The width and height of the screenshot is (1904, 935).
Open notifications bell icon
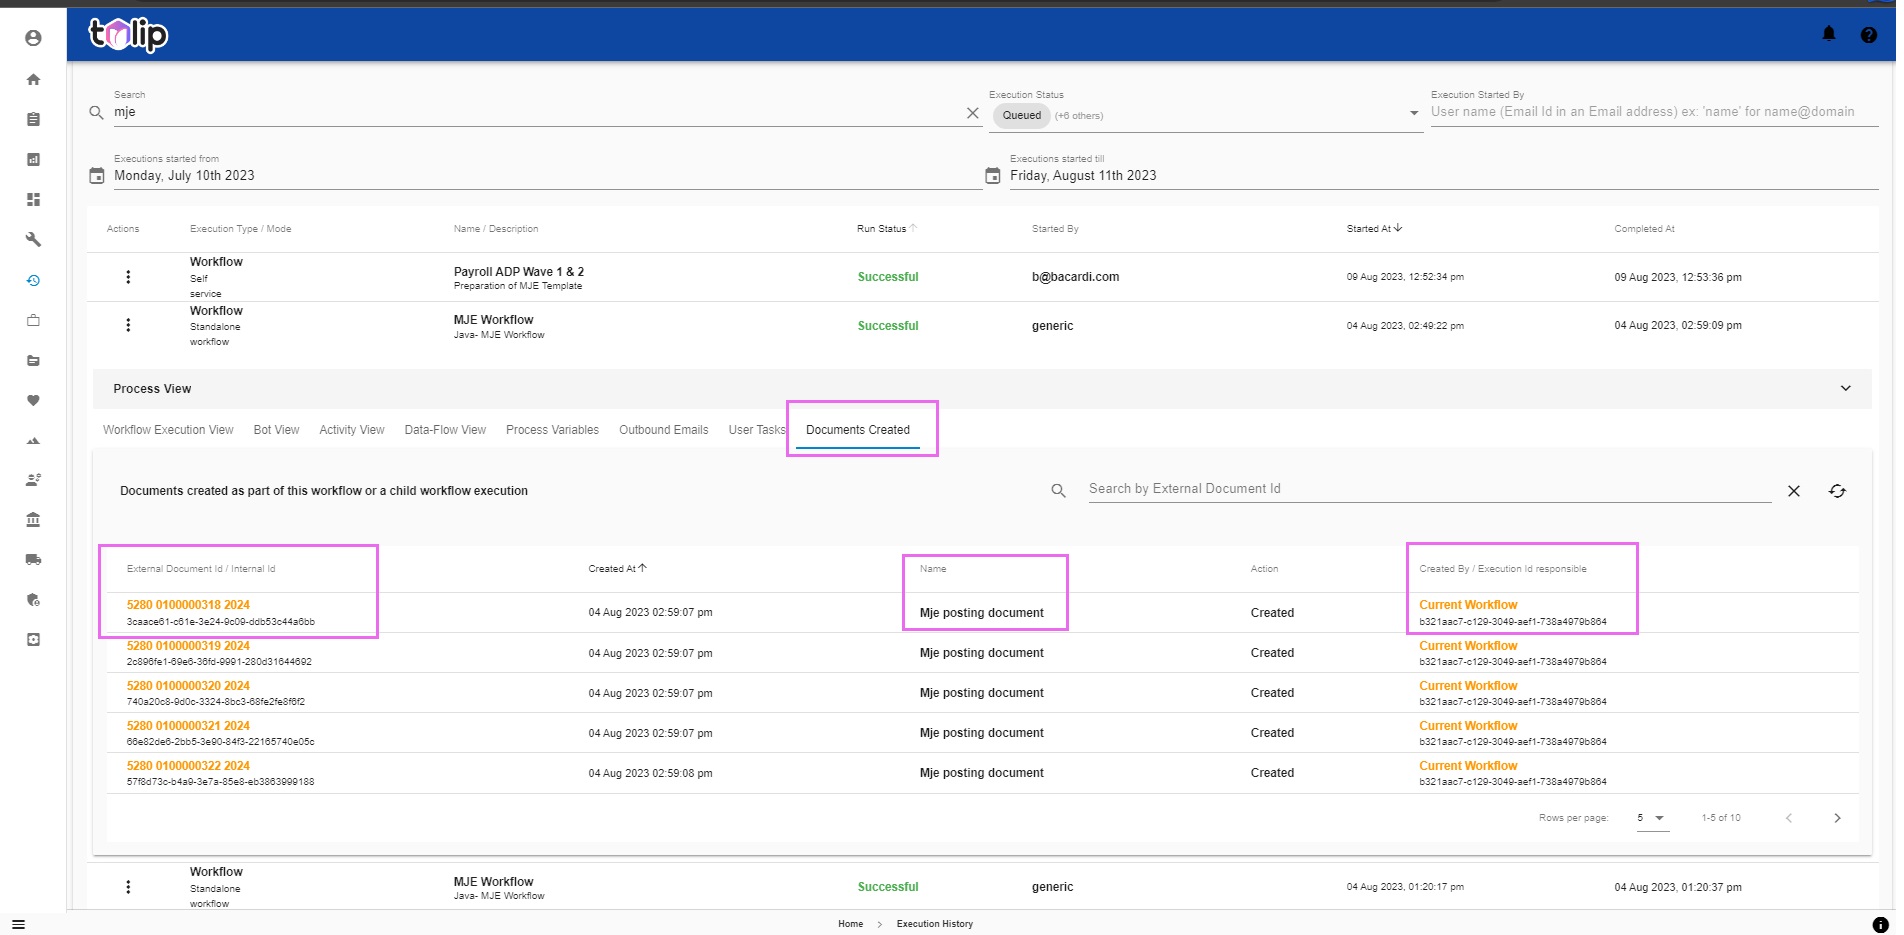(x=1829, y=34)
